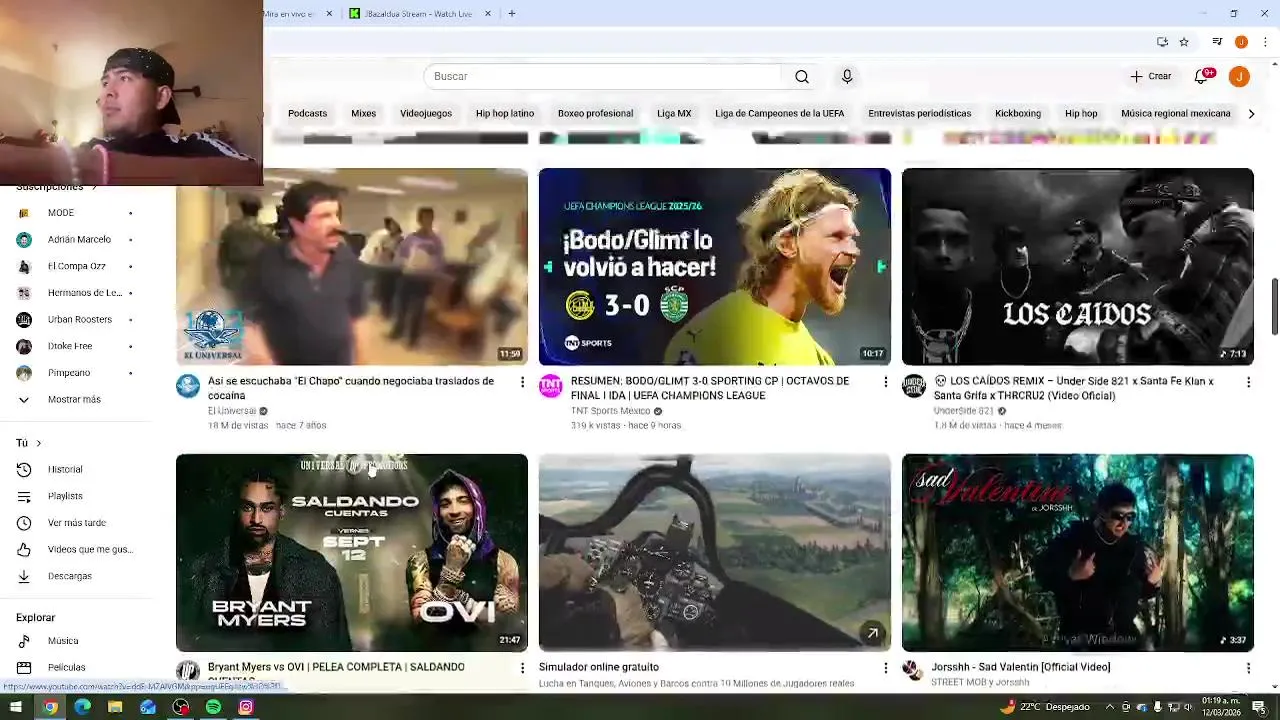Play Sad Valentin video thumbnail
The height and width of the screenshot is (720, 1280).
point(1078,553)
